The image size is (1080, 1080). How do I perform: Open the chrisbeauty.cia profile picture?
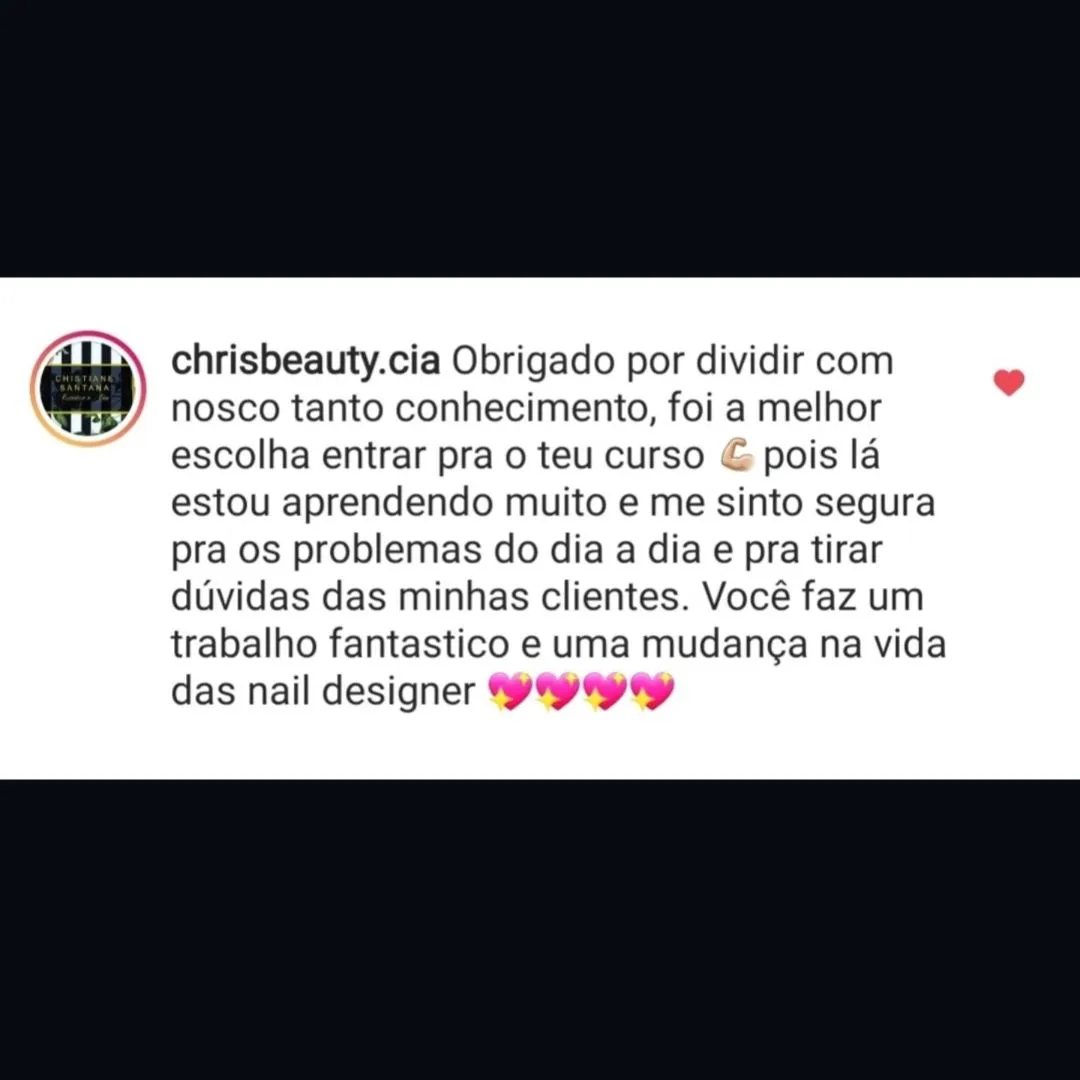coord(88,388)
